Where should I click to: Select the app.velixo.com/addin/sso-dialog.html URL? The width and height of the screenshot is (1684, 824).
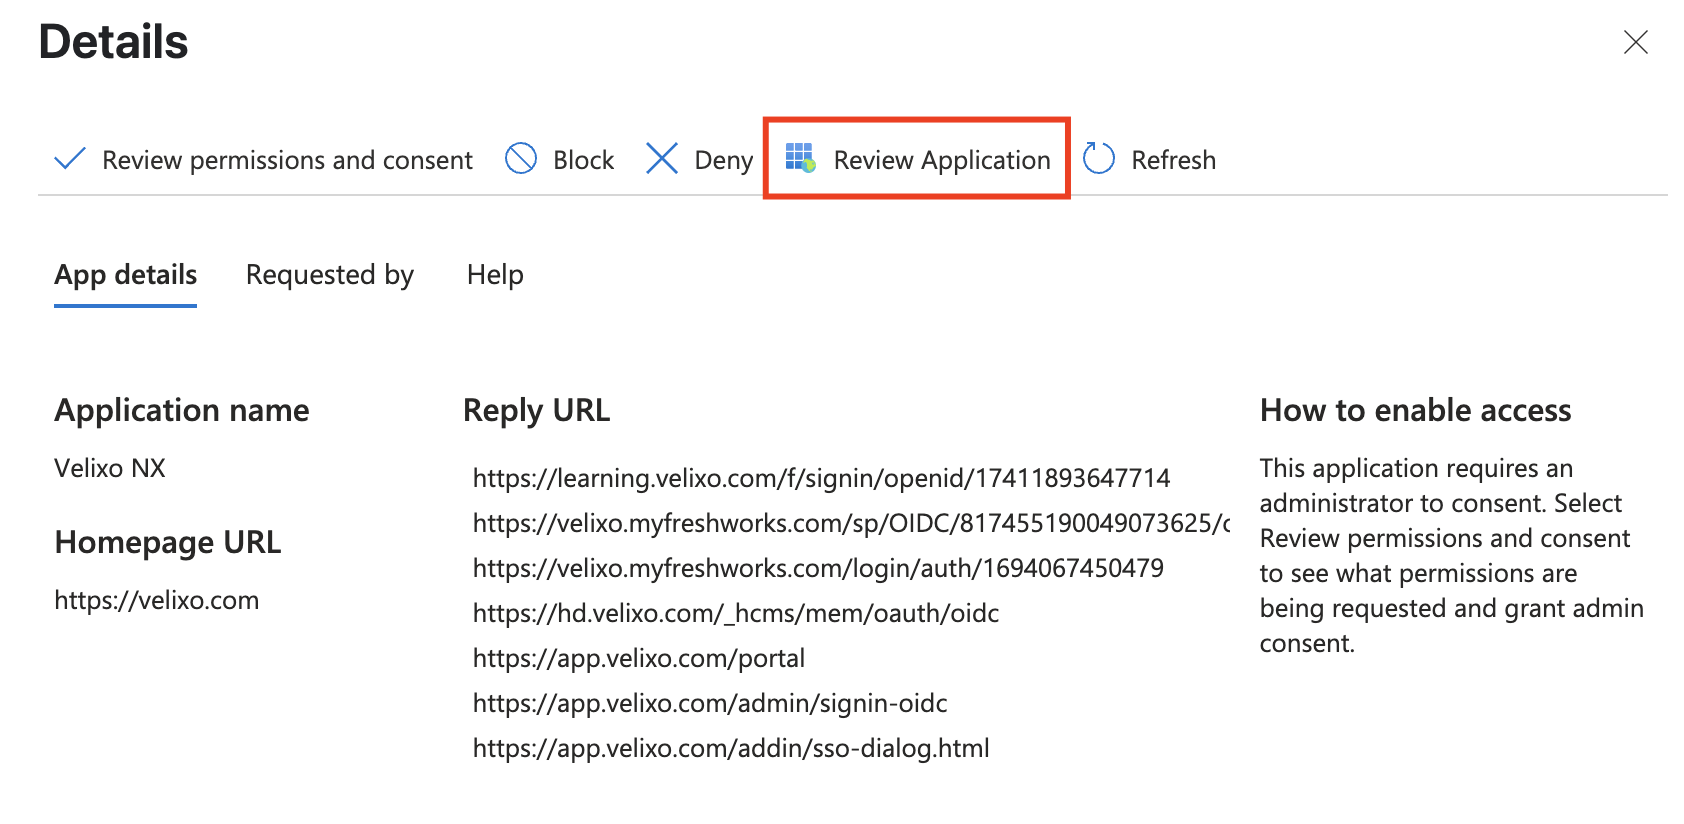[731, 748]
